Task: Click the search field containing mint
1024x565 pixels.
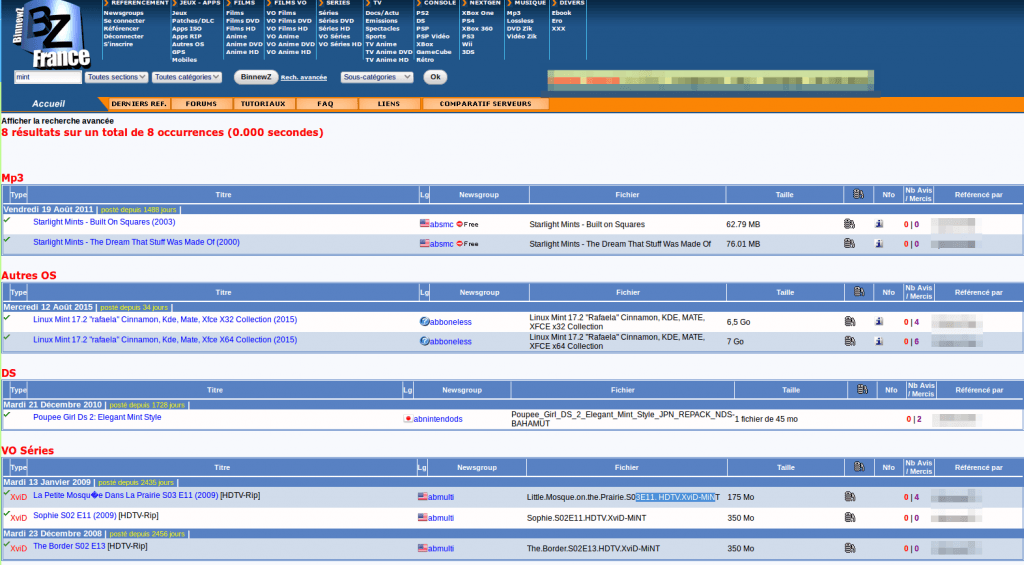Action: point(48,77)
